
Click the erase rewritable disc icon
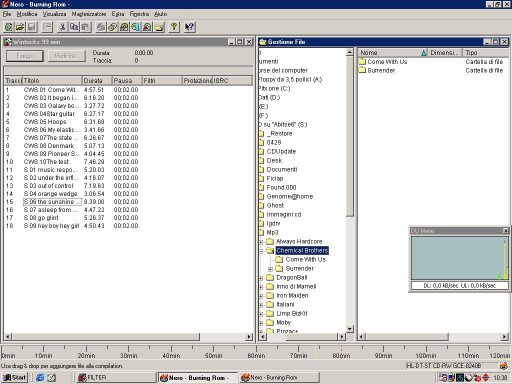(x=147, y=27)
